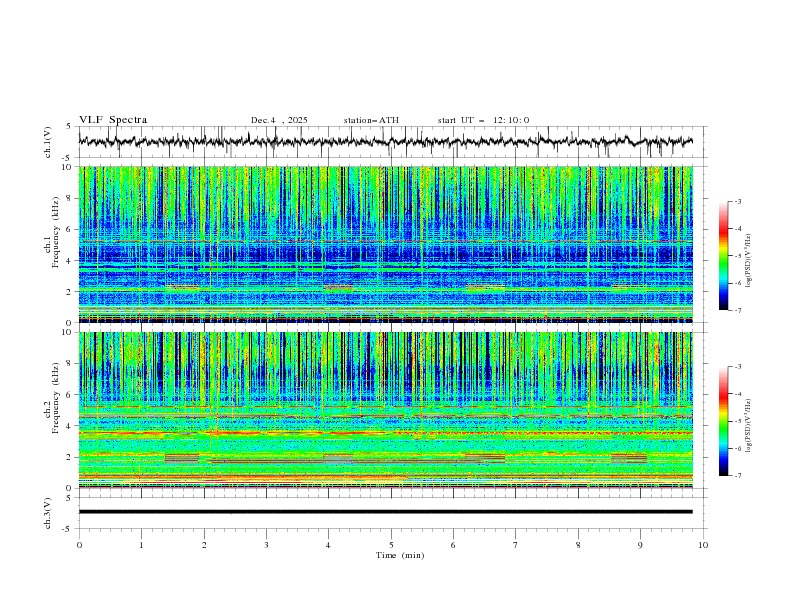Click the ch.1 waveform trace

pos(385,142)
